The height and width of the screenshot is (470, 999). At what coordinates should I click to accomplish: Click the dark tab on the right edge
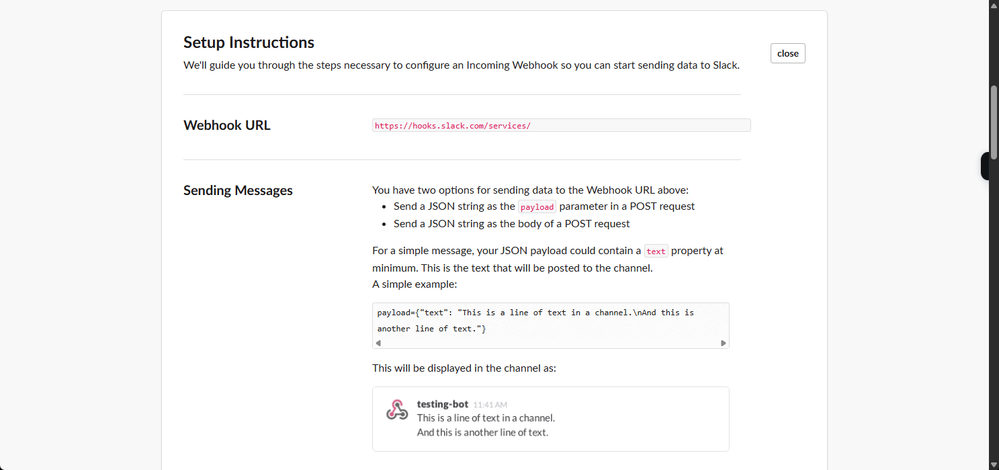click(989, 166)
